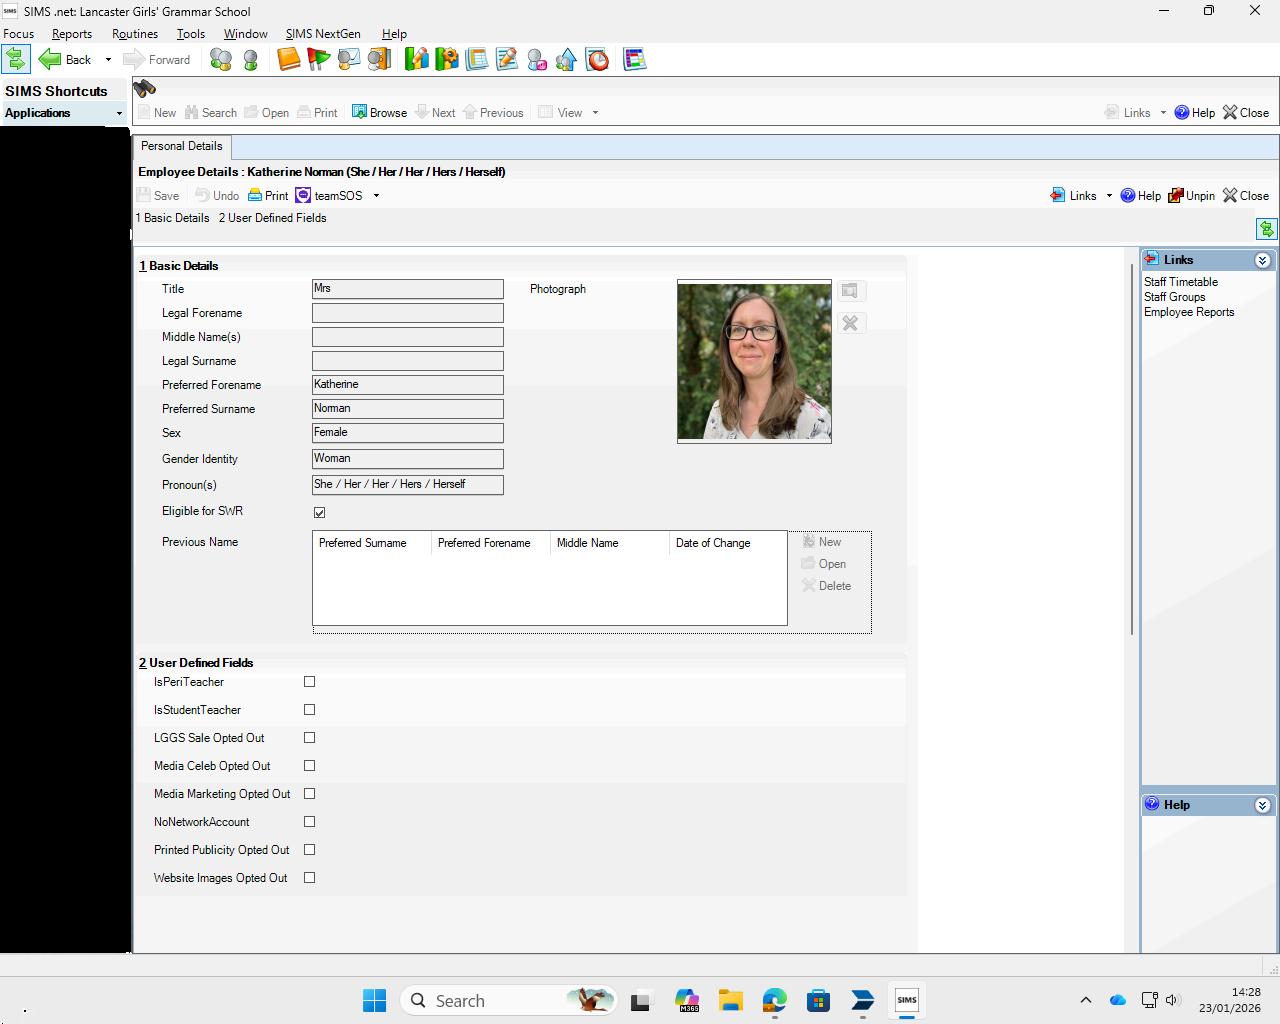
Task: Toggle the Eligible for SWR checkbox
Action: pyautogui.click(x=319, y=512)
